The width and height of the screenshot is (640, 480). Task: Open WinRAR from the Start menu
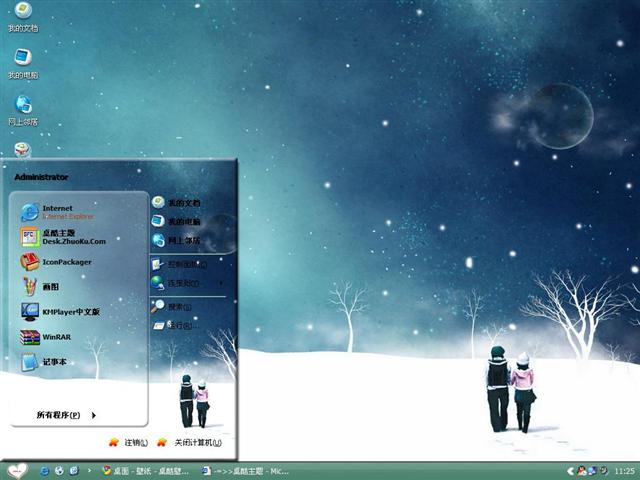(x=45, y=337)
